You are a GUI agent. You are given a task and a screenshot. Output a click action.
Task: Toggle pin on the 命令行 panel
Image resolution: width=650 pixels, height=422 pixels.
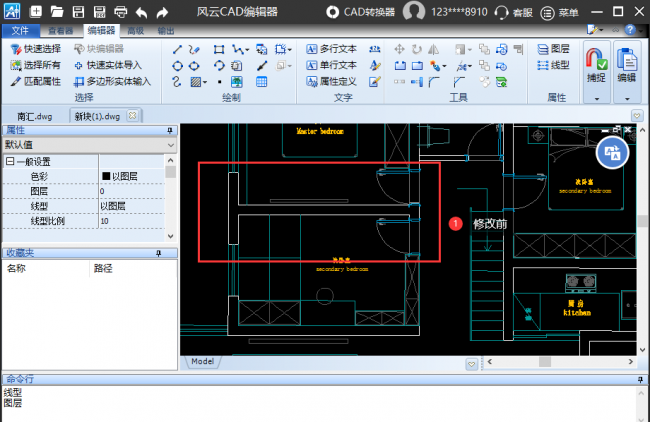[x=640, y=379]
